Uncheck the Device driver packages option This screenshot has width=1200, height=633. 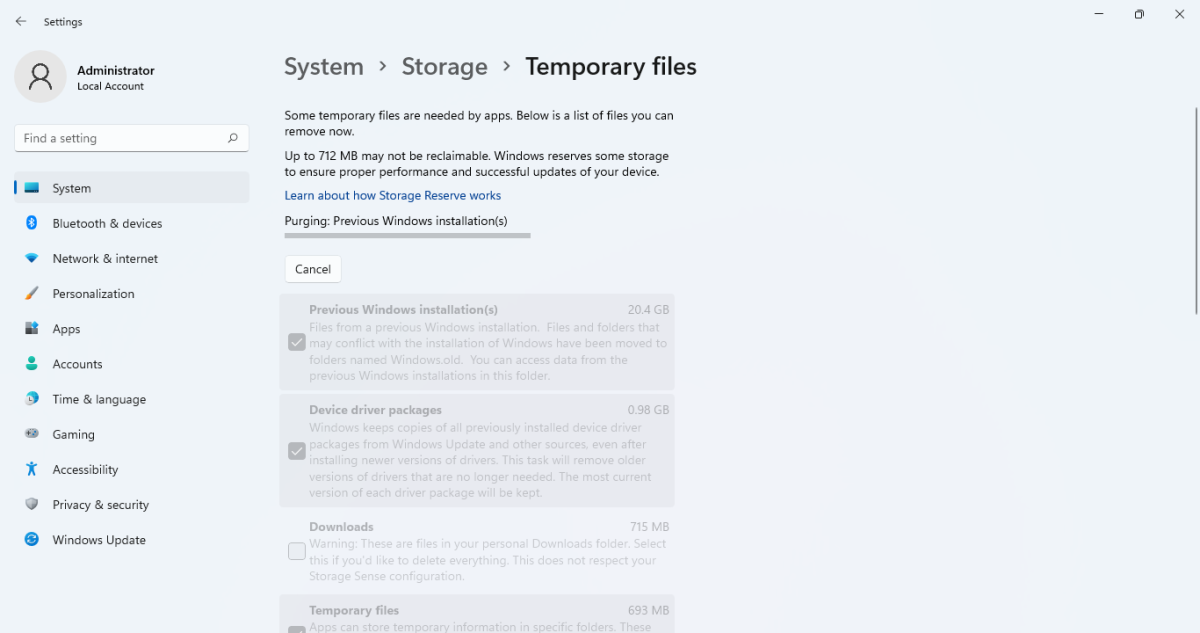pyautogui.click(x=296, y=451)
